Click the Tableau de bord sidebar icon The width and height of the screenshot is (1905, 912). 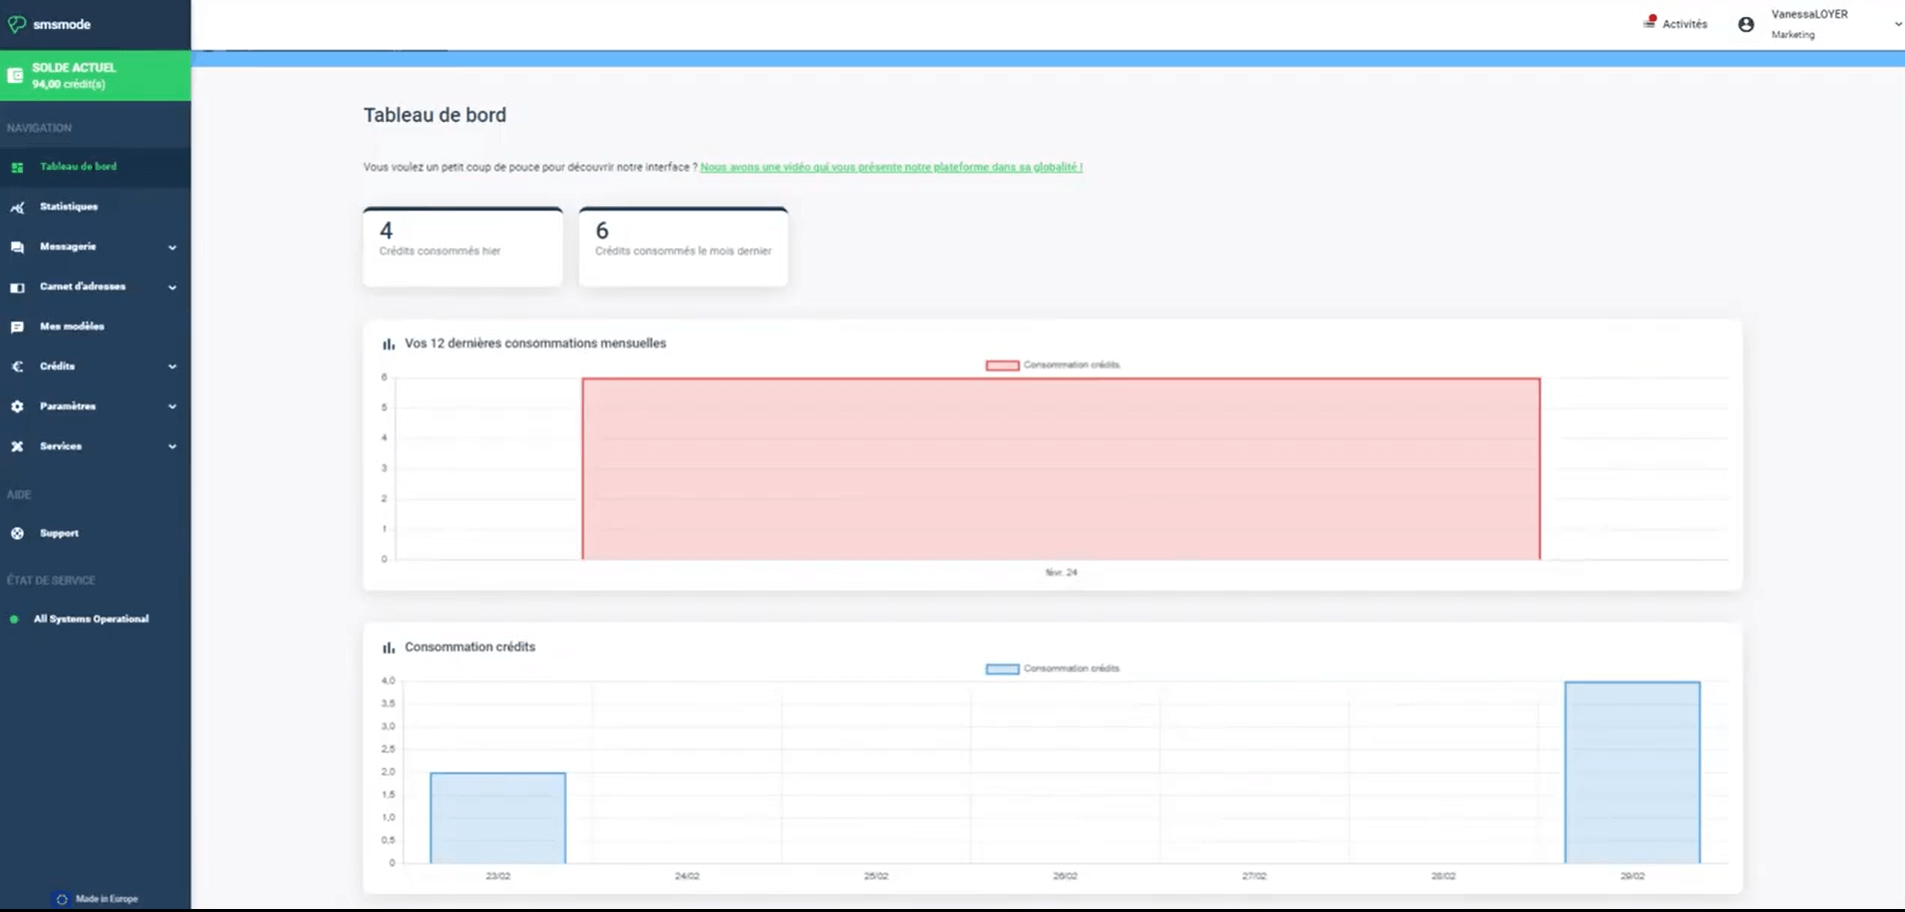[x=17, y=167]
